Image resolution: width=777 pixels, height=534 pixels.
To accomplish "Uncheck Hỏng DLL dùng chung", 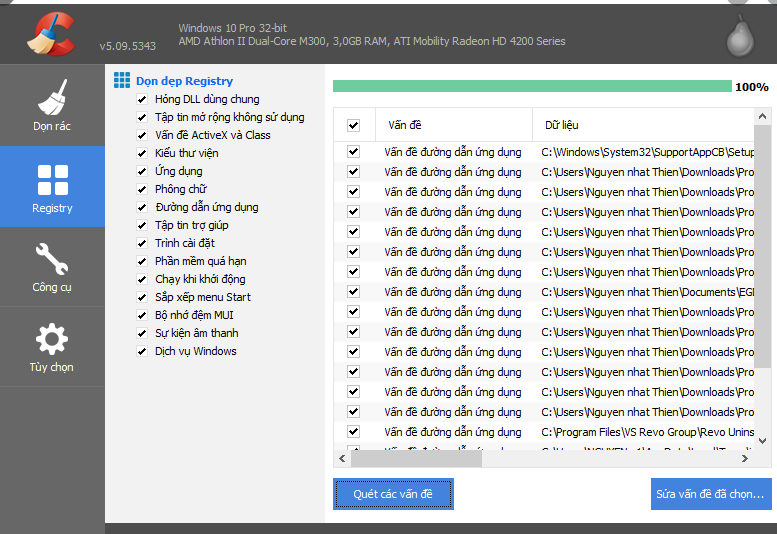I will click(142, 99).
